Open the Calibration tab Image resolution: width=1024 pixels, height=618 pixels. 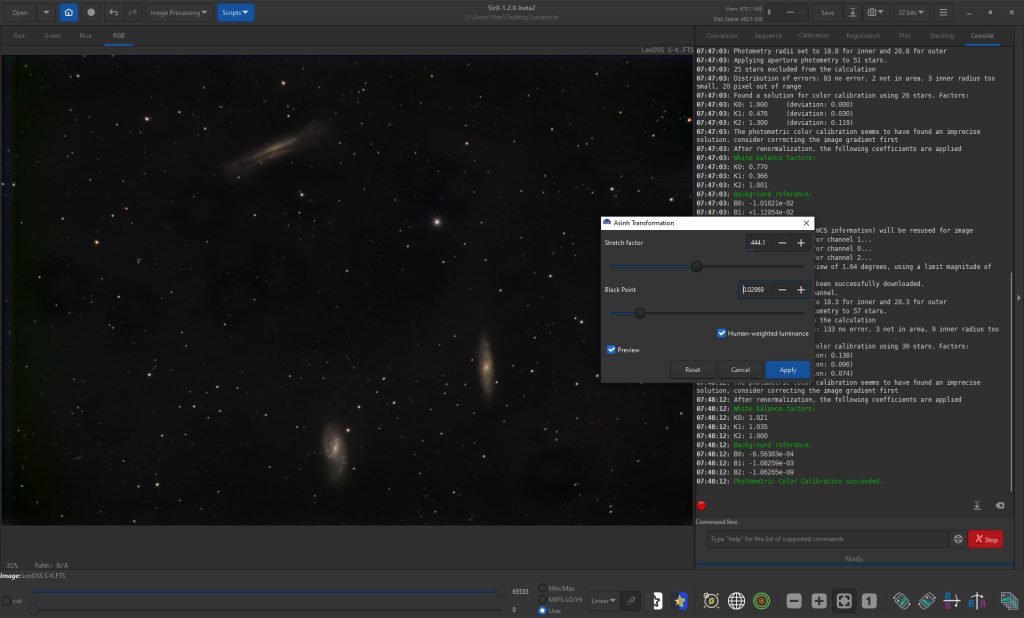(x=814, y=36)
